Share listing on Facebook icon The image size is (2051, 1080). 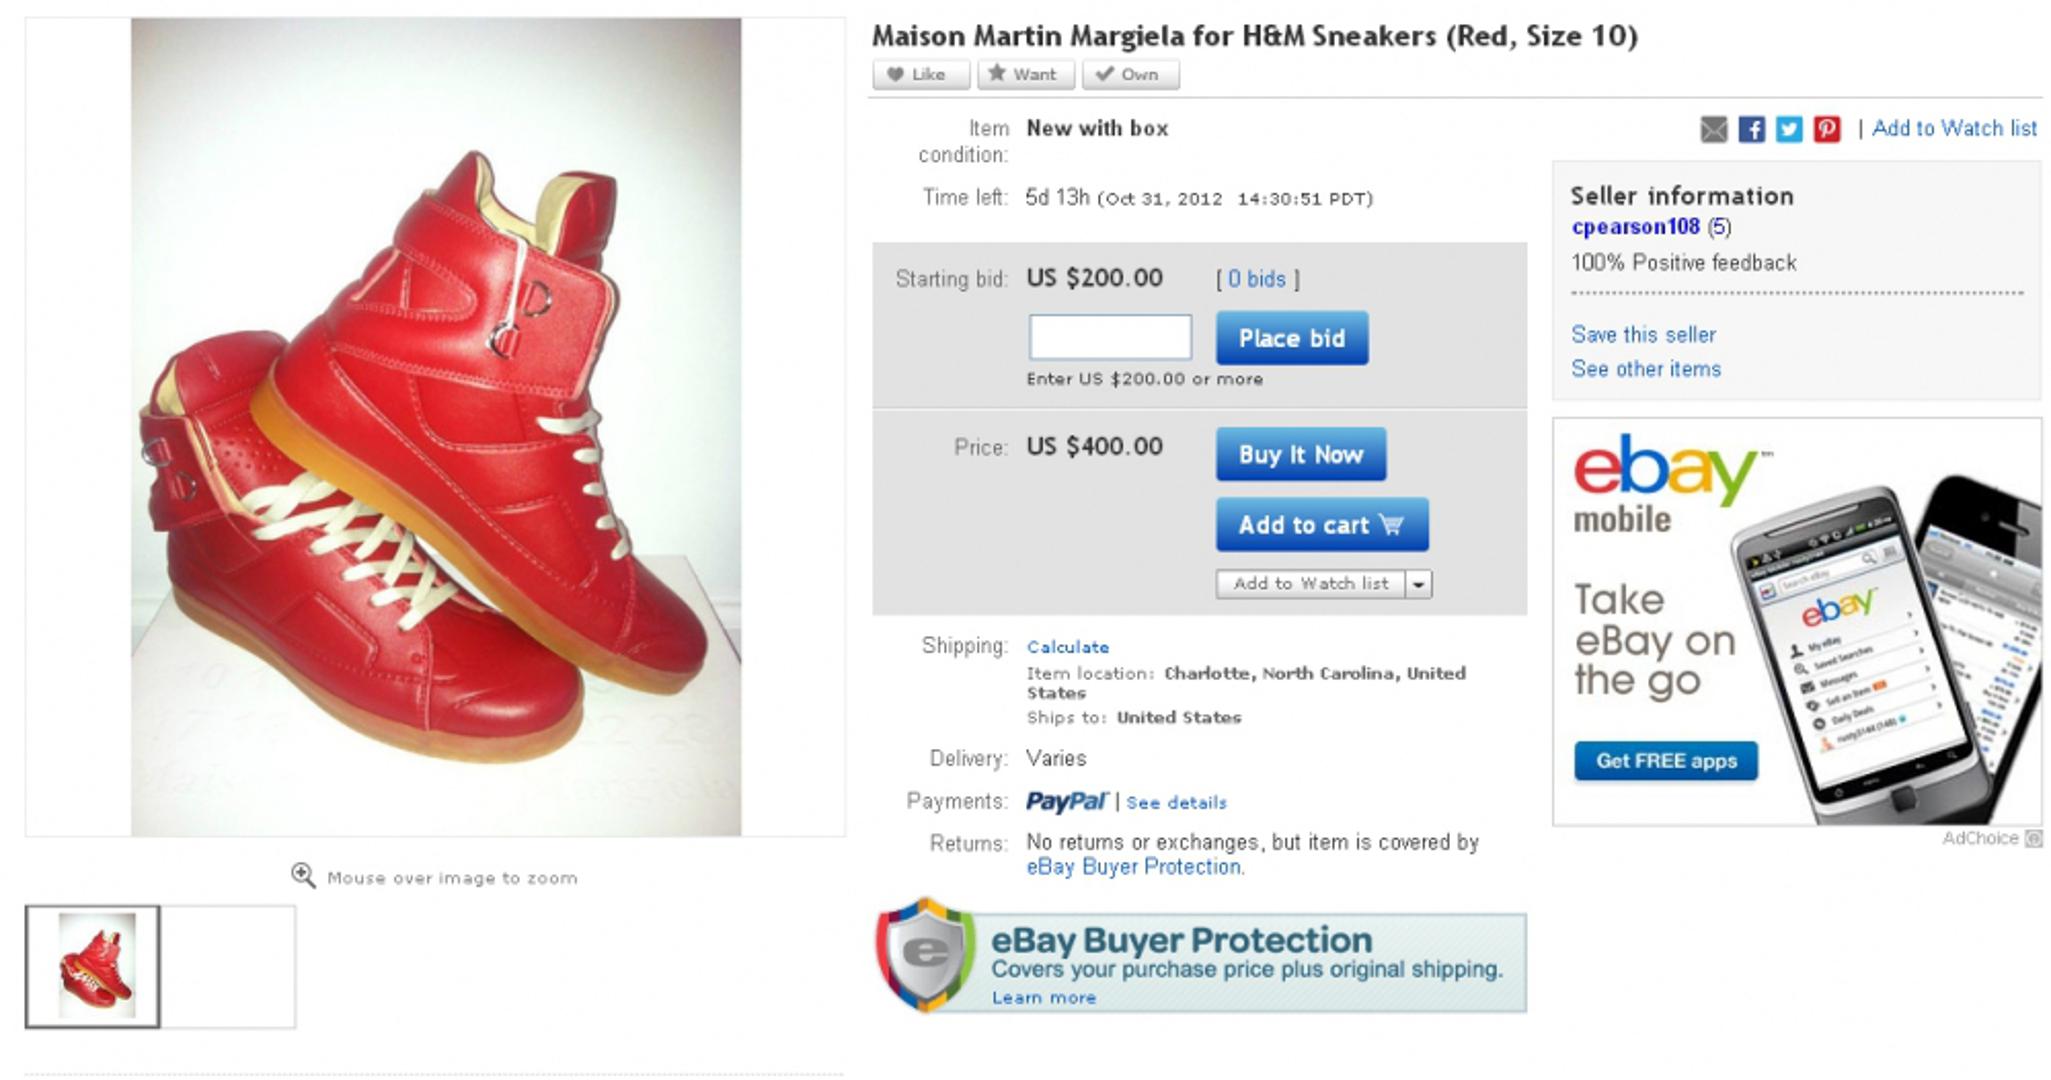click(1751, 129)
